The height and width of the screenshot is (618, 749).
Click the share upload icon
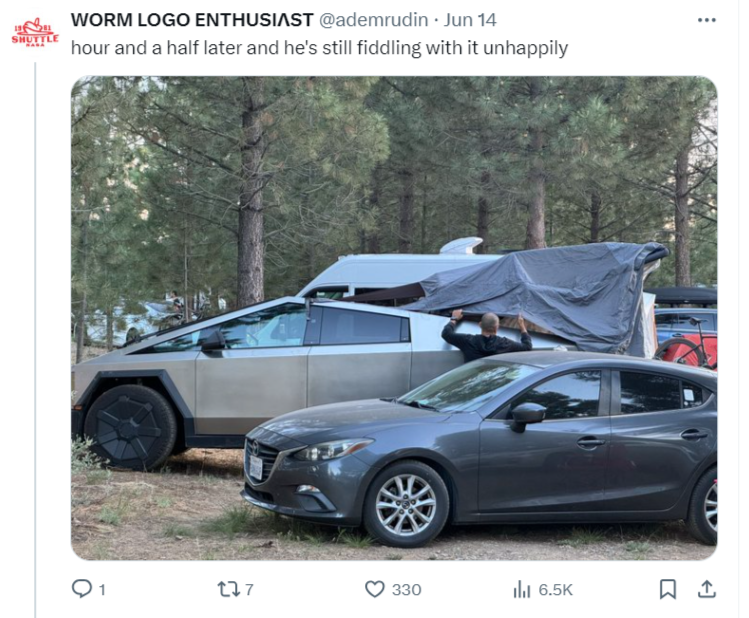(706, 589)
